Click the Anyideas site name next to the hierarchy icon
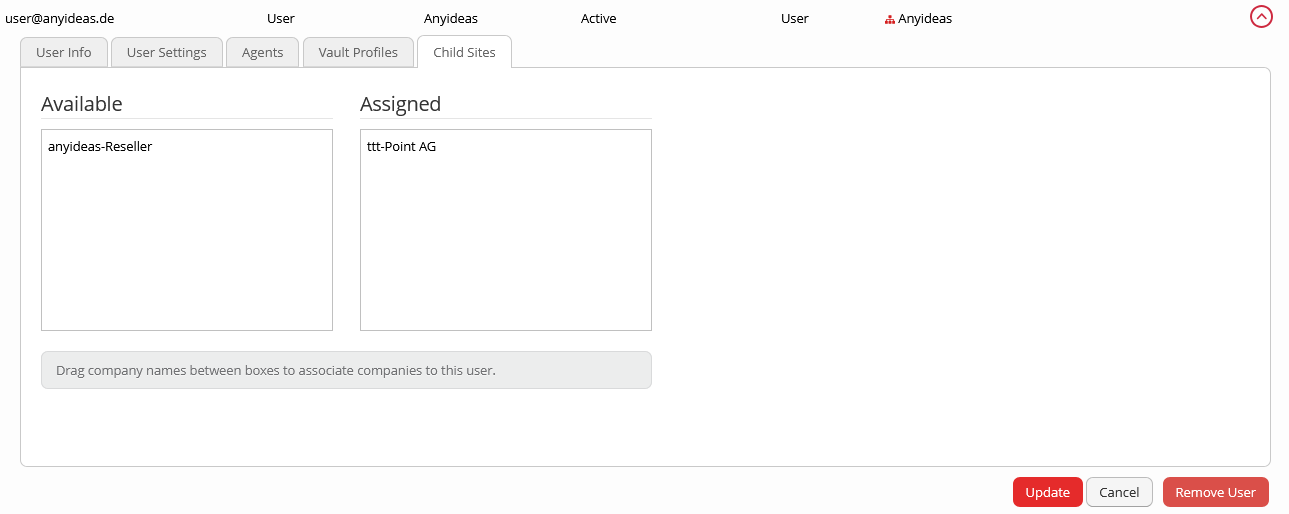This screenshot has height=514, width=1289. coord(925,19)
